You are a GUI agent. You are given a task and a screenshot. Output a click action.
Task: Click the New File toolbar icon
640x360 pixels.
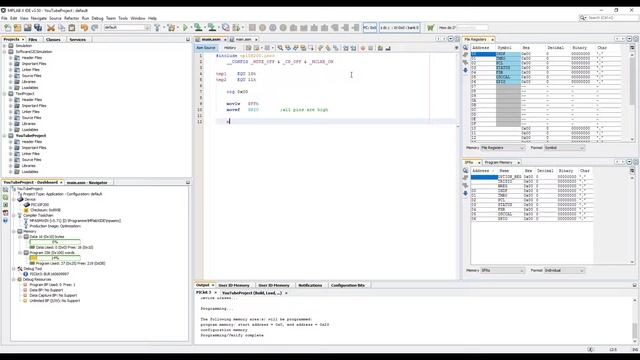7,28
